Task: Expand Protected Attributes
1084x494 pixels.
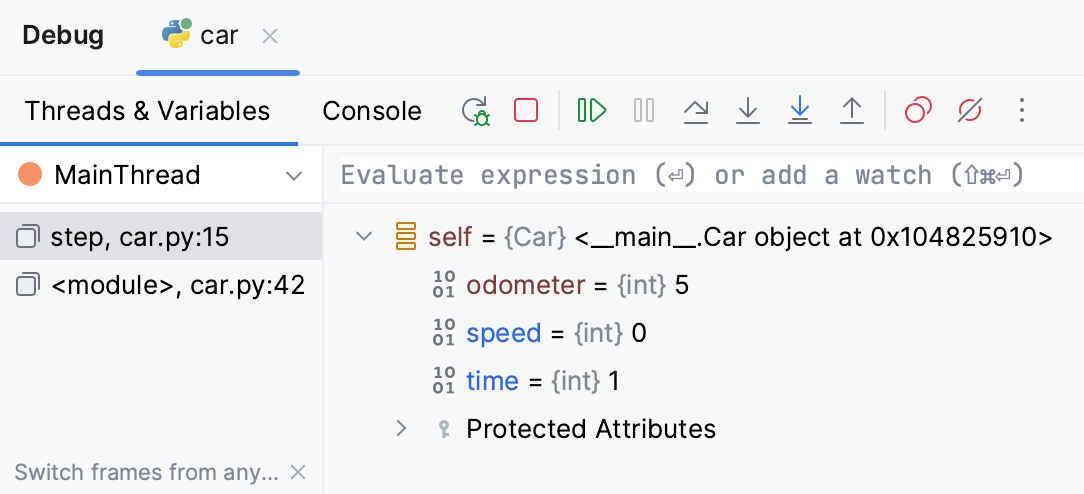Action: pos(401,429)
